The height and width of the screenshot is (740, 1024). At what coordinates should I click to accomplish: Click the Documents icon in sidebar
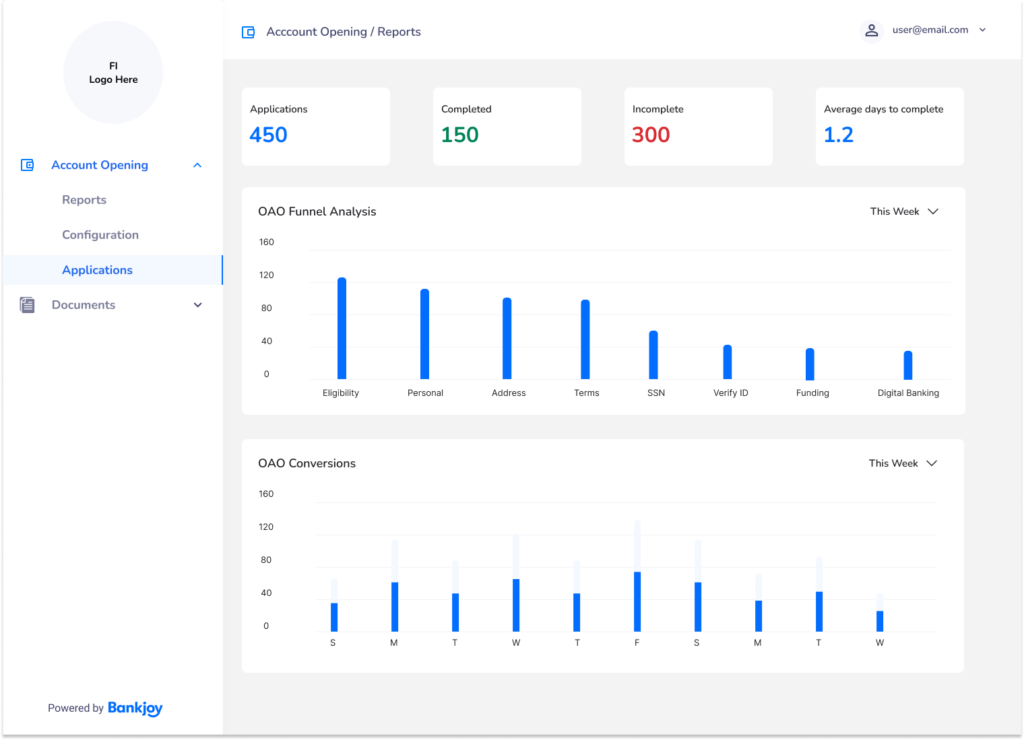(x=28, y=305)
